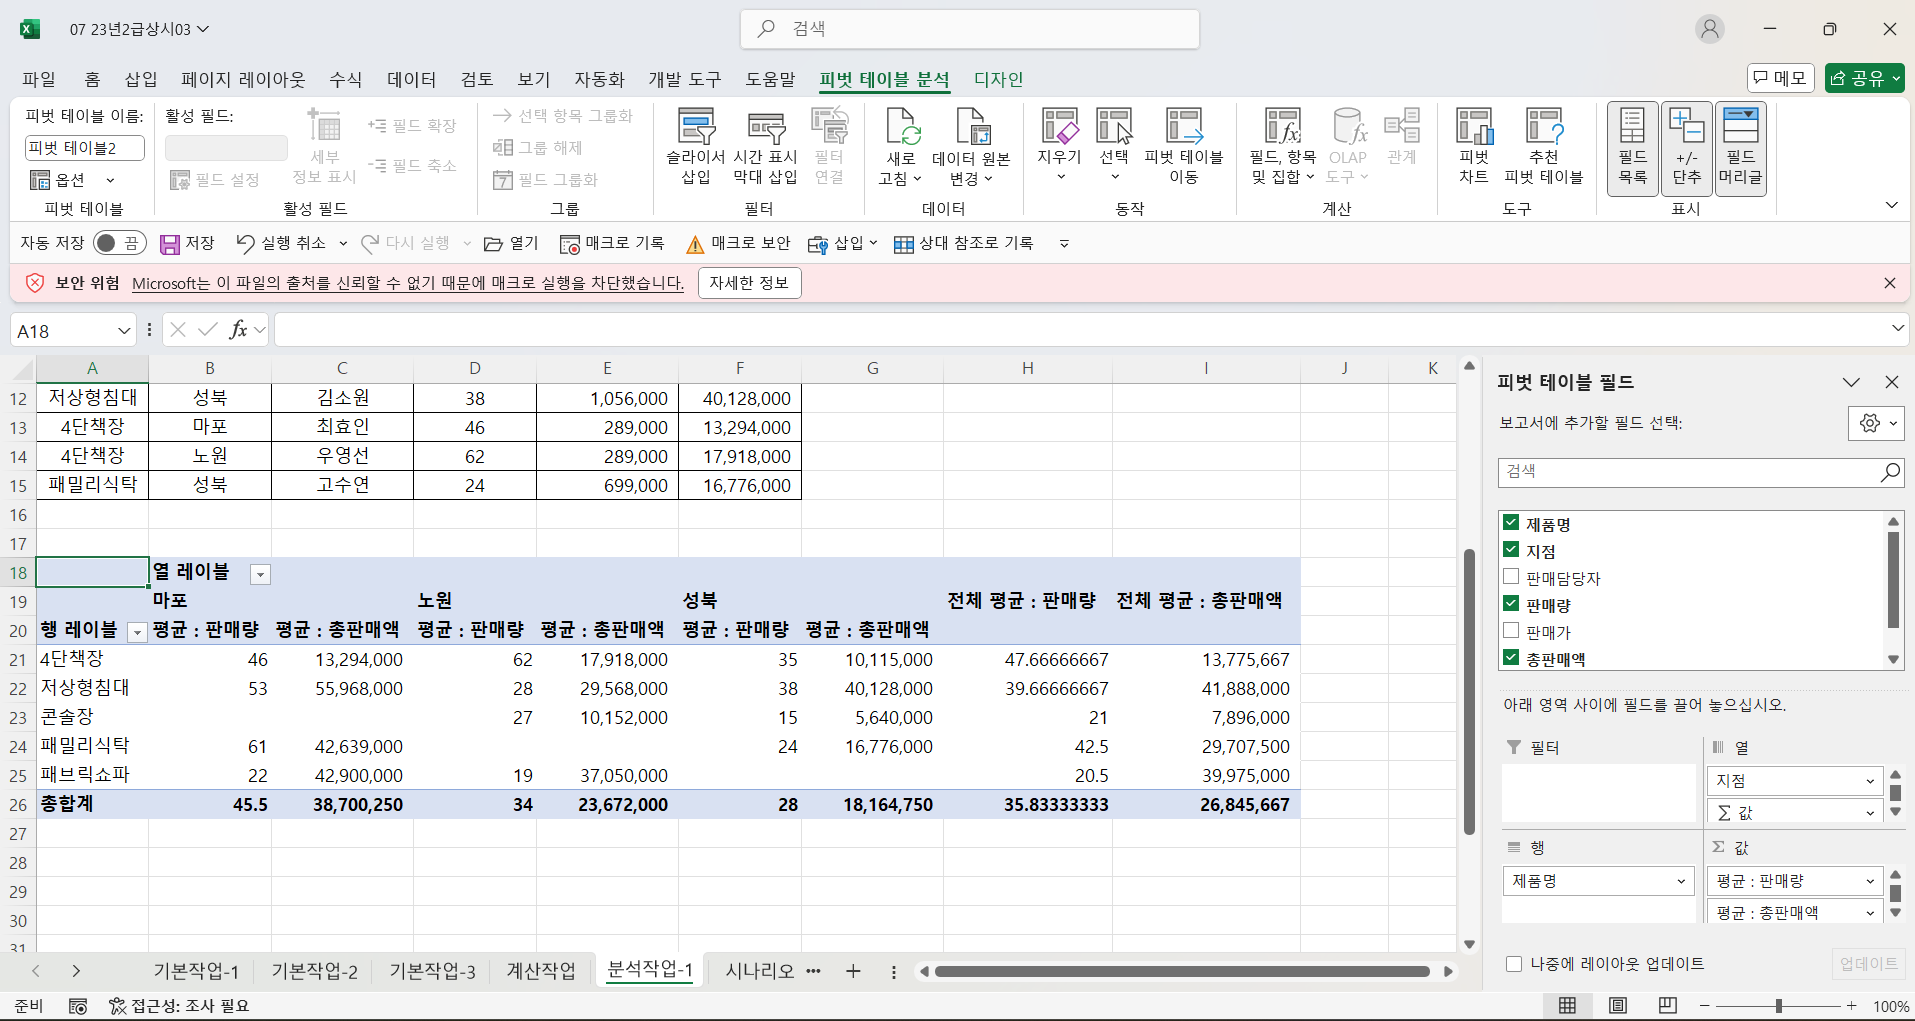Open the Name Box dropdown arrow
Viewport: 1915px width, 1021px height.
tap(124, 331)
